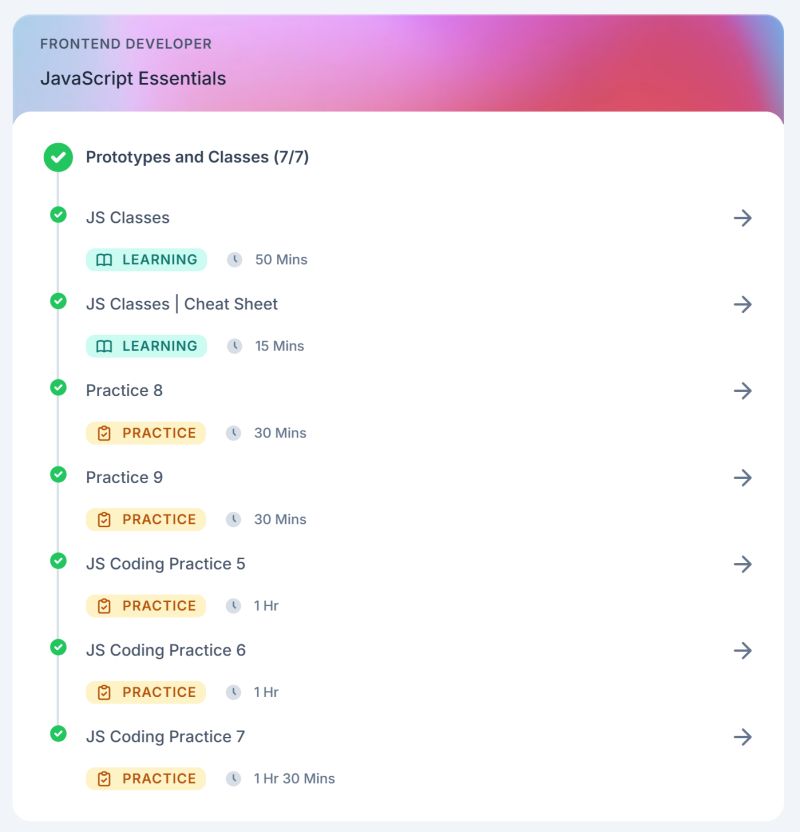800x832 pixels.
Task: Click the JavaScript Essentials course heading
Action: (133, 79)
